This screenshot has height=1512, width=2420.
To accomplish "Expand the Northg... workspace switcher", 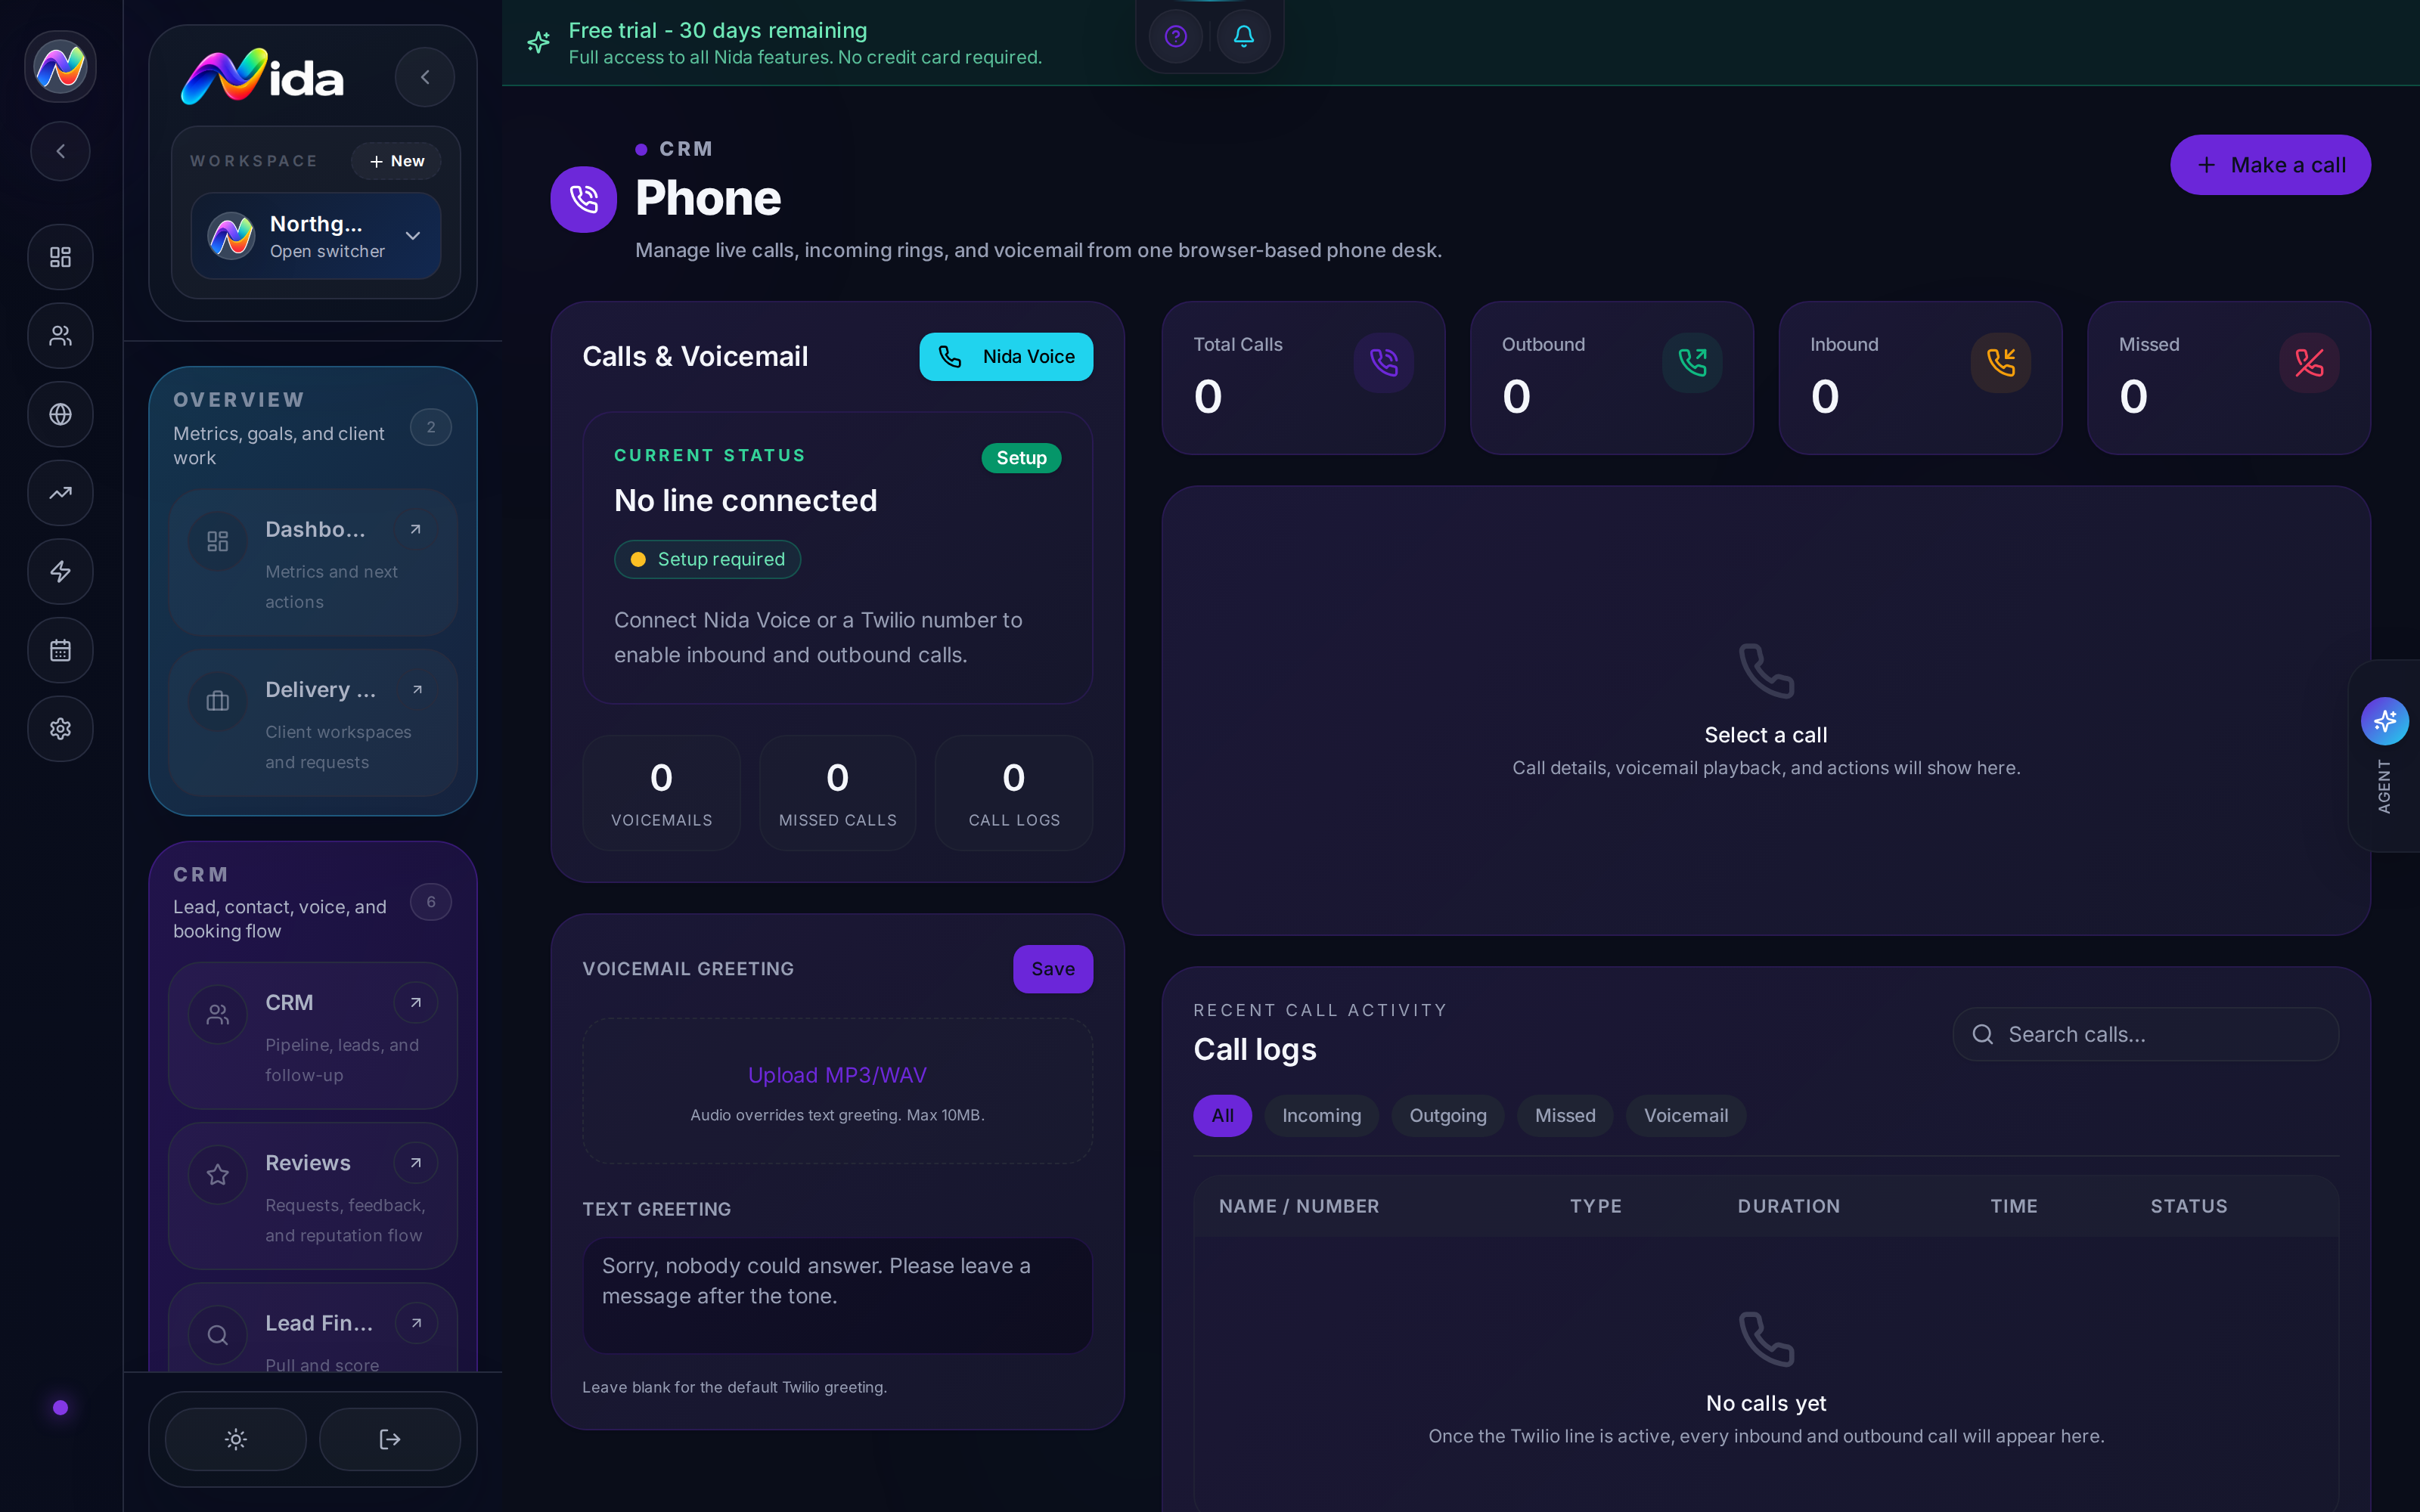I will tap(316, 236).
